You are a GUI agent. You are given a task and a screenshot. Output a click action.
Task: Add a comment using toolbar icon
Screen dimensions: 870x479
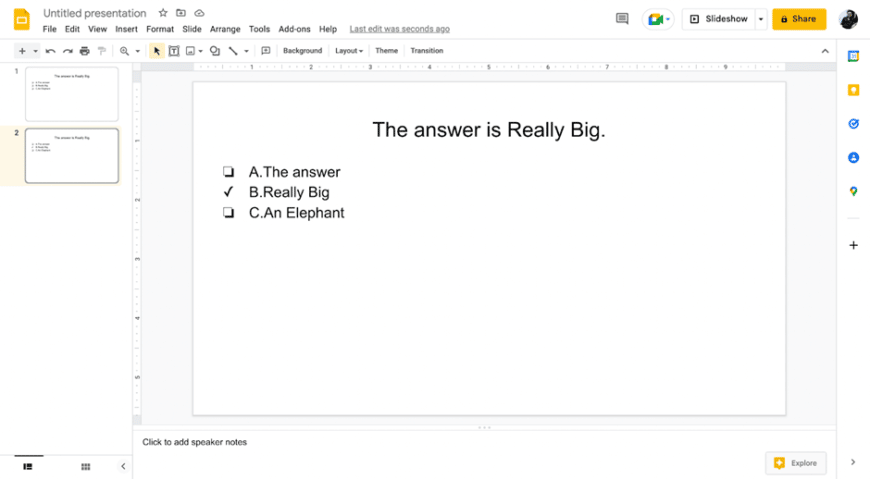[265, 51]
